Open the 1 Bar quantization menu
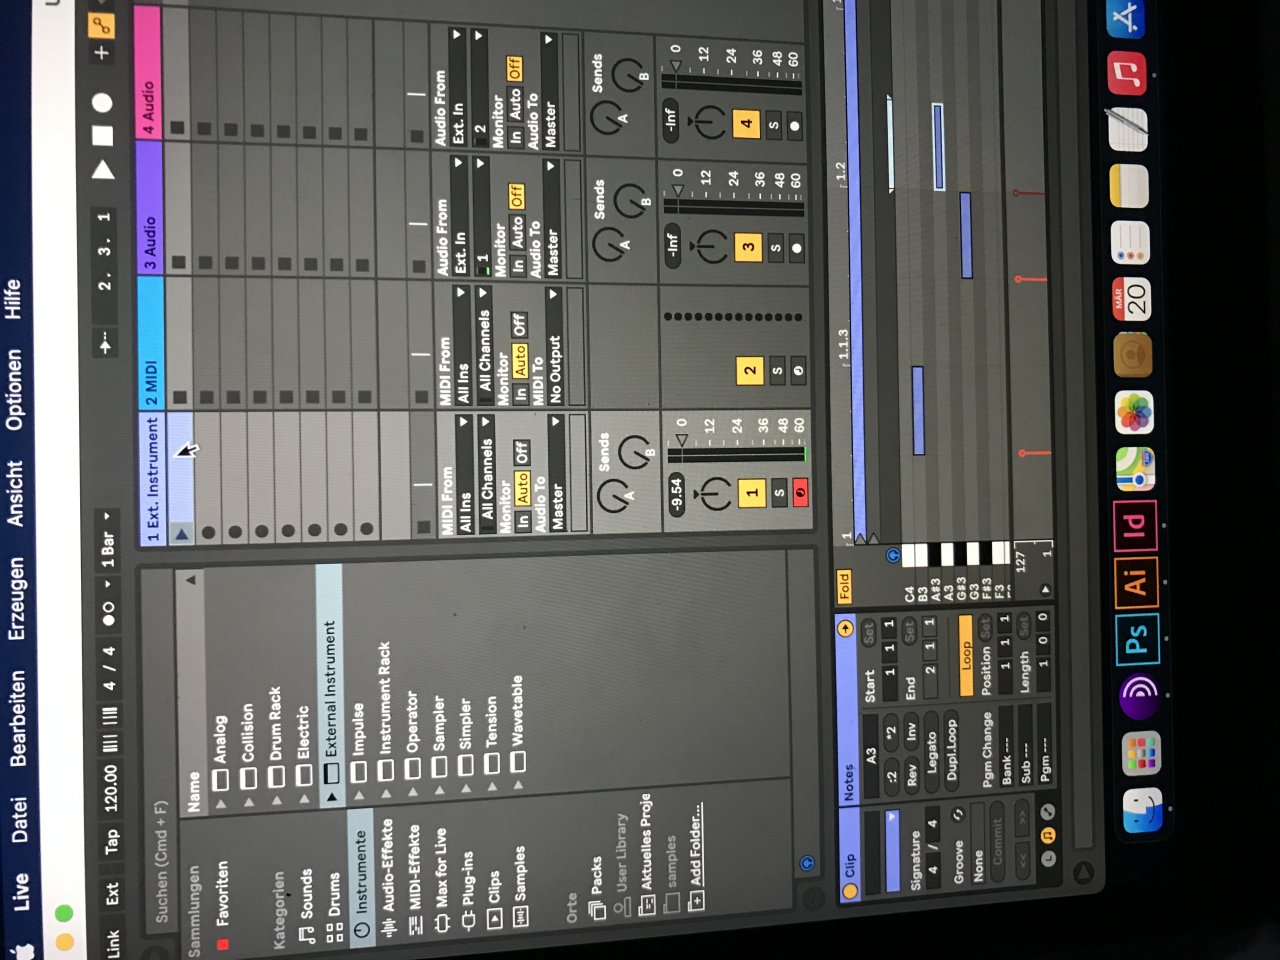Viewport: 1280px width, 960px height. [x=107, y=541]
